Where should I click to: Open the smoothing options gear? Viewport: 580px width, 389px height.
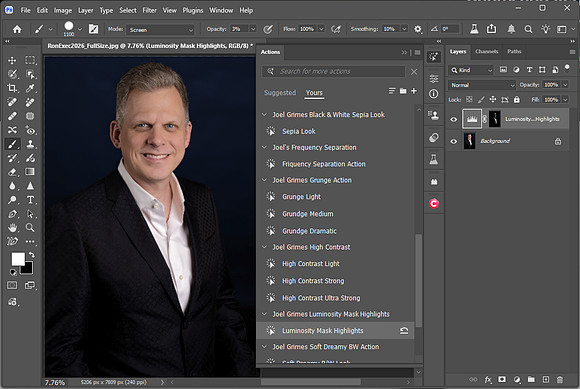tap(418, 29)
